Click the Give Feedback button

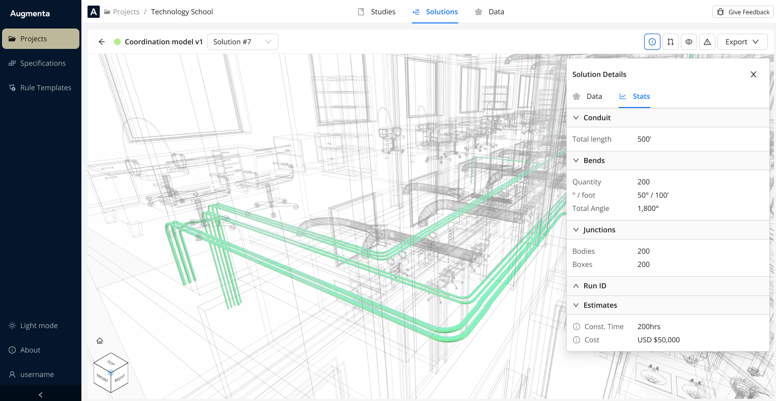(x=741, y=12)
